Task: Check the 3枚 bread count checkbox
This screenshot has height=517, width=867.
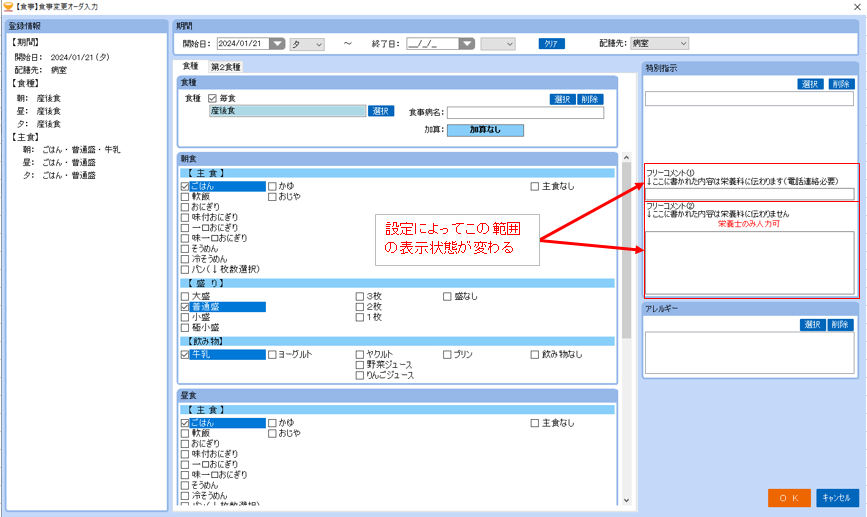Action: pyautogui.click(x=360, y=296)
